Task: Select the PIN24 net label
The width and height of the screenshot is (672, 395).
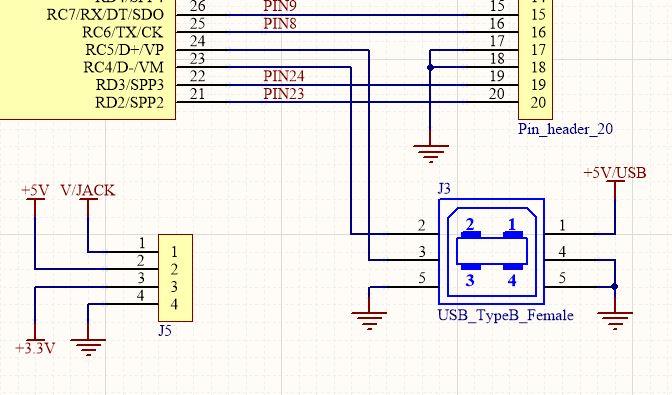Action: [284, 76]
